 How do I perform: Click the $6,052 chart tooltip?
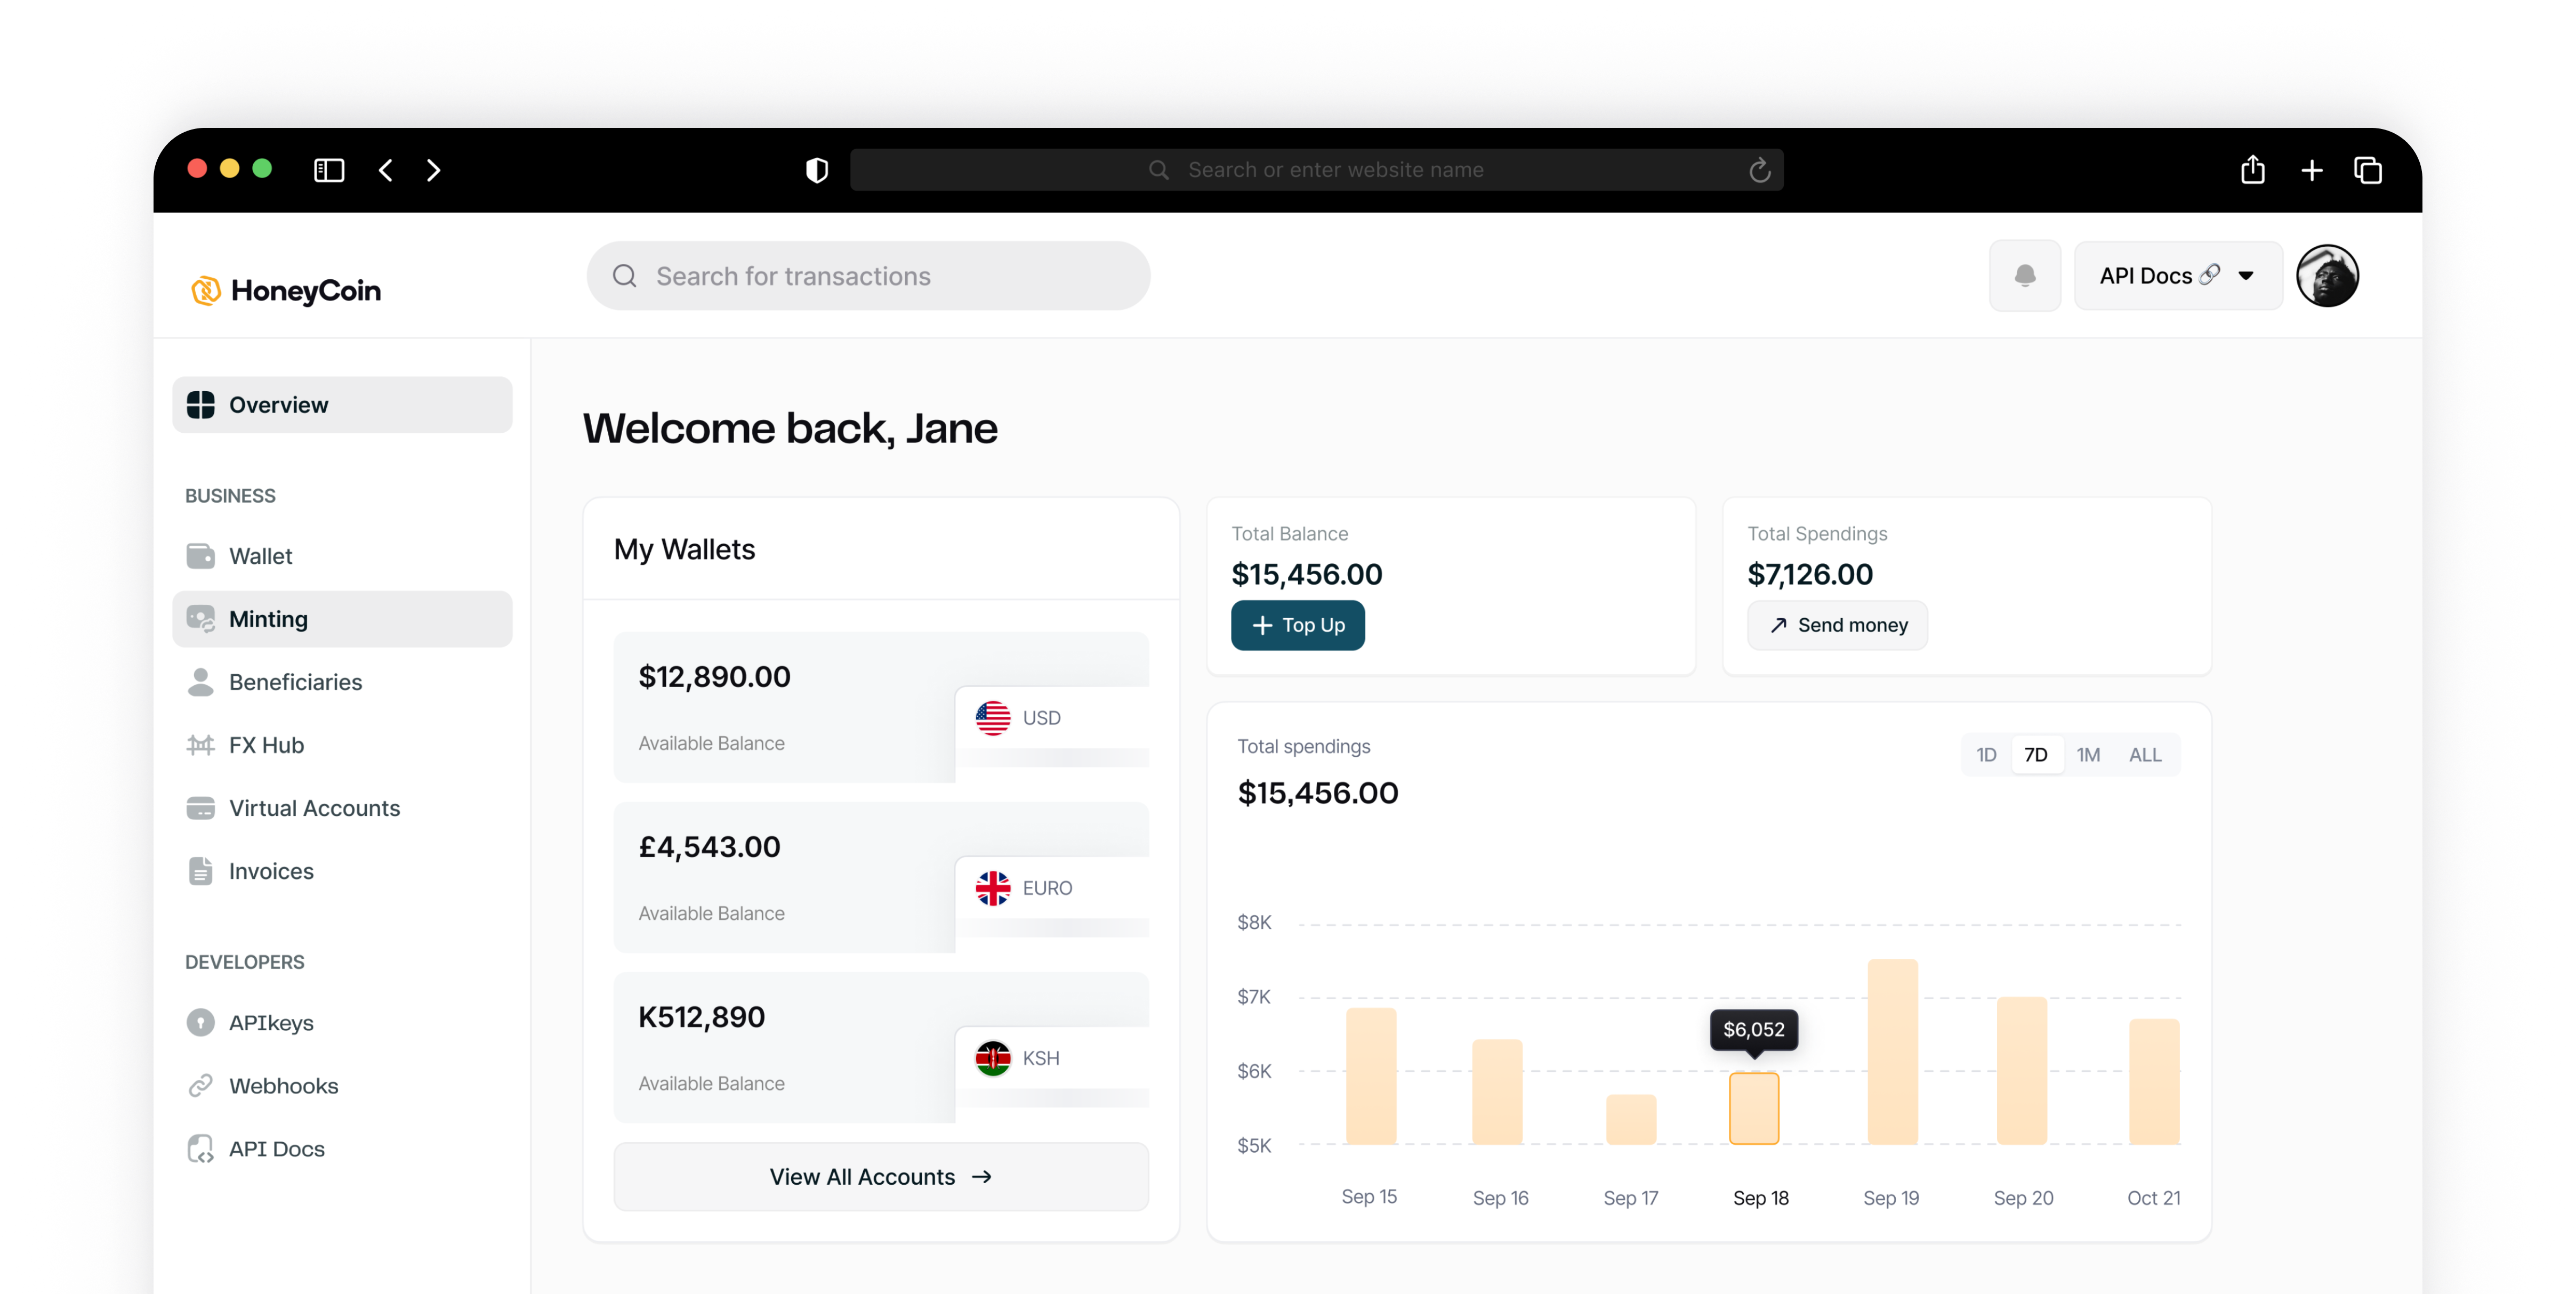coord(1754,1029)
